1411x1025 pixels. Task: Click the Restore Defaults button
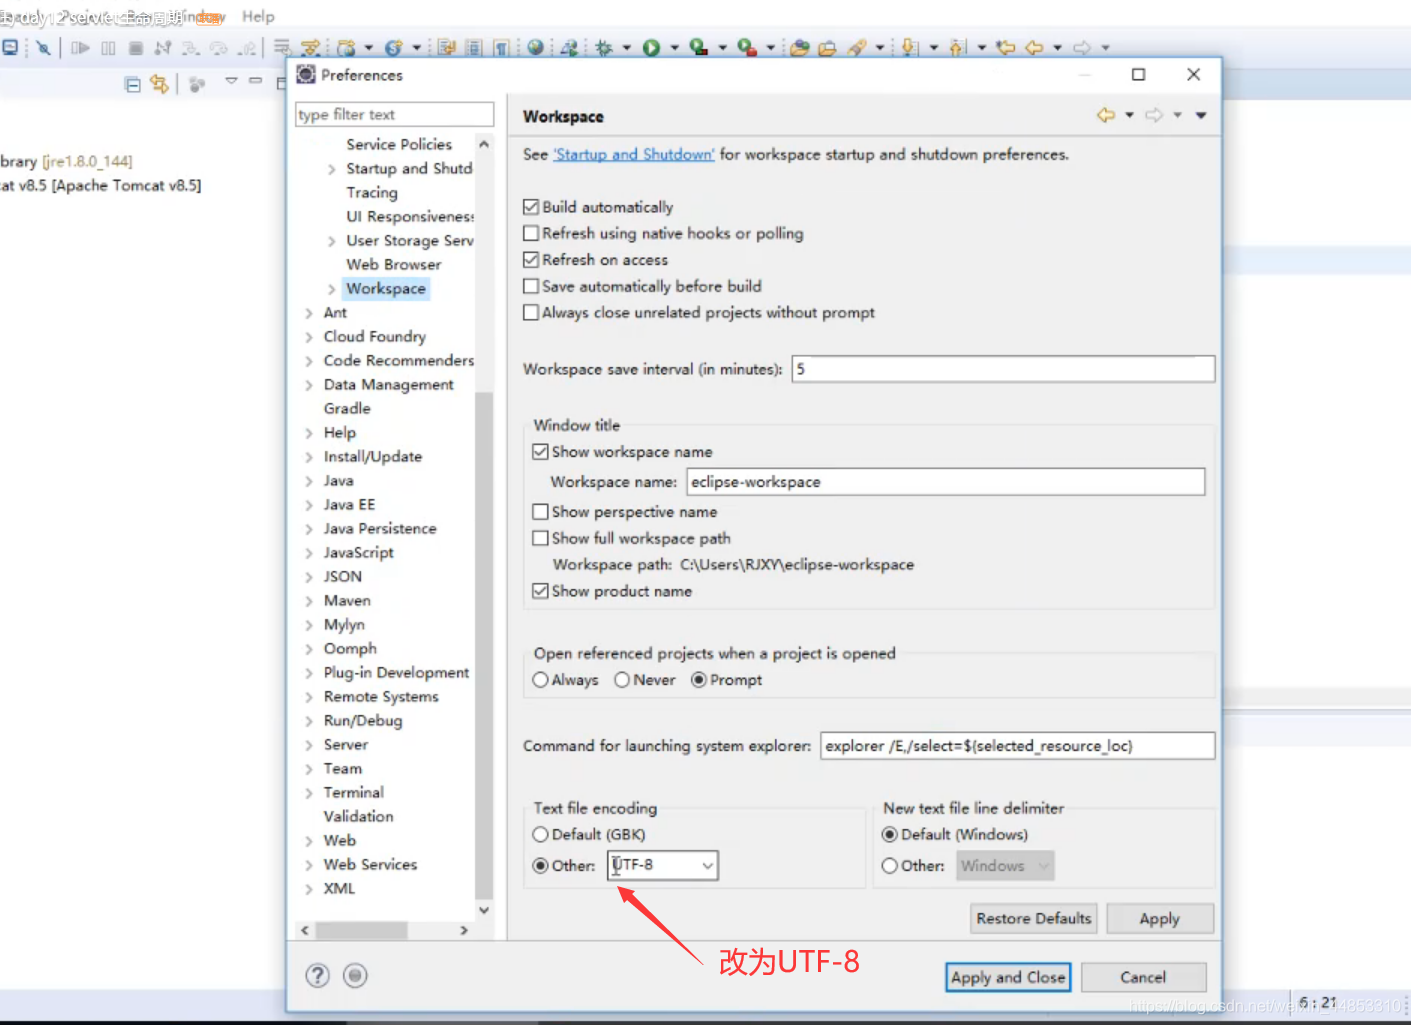tap(1034, 918)
